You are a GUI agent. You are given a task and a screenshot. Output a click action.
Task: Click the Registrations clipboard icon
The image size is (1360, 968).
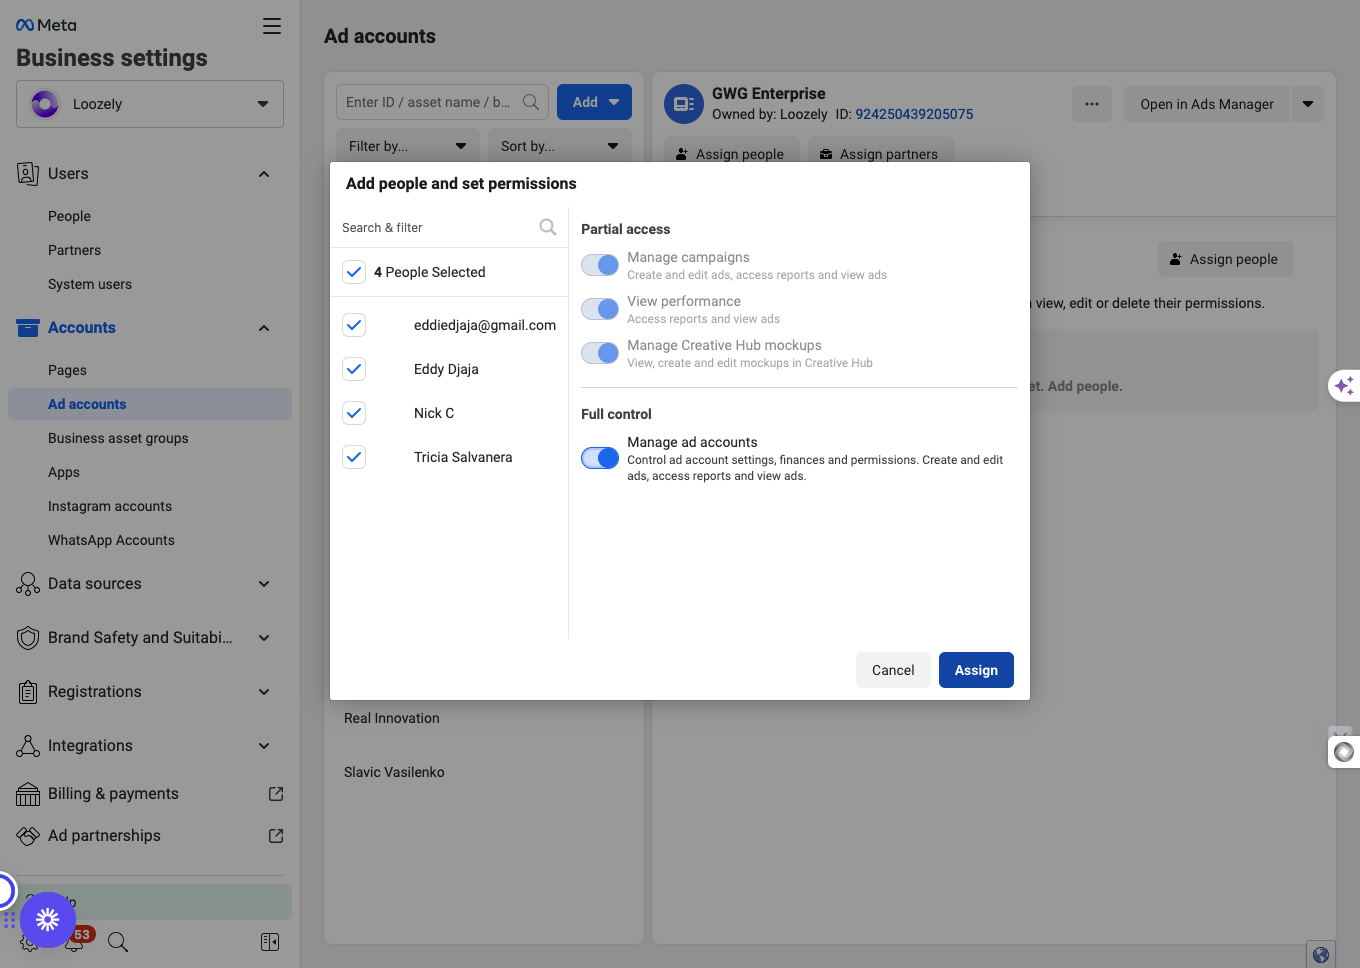click(x=28, y=692)
